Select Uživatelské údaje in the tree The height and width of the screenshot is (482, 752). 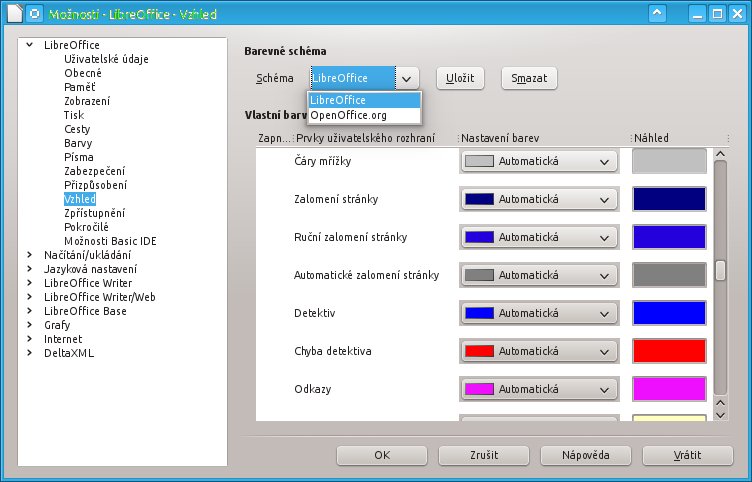pyautogui.click(x=106, y=59)
